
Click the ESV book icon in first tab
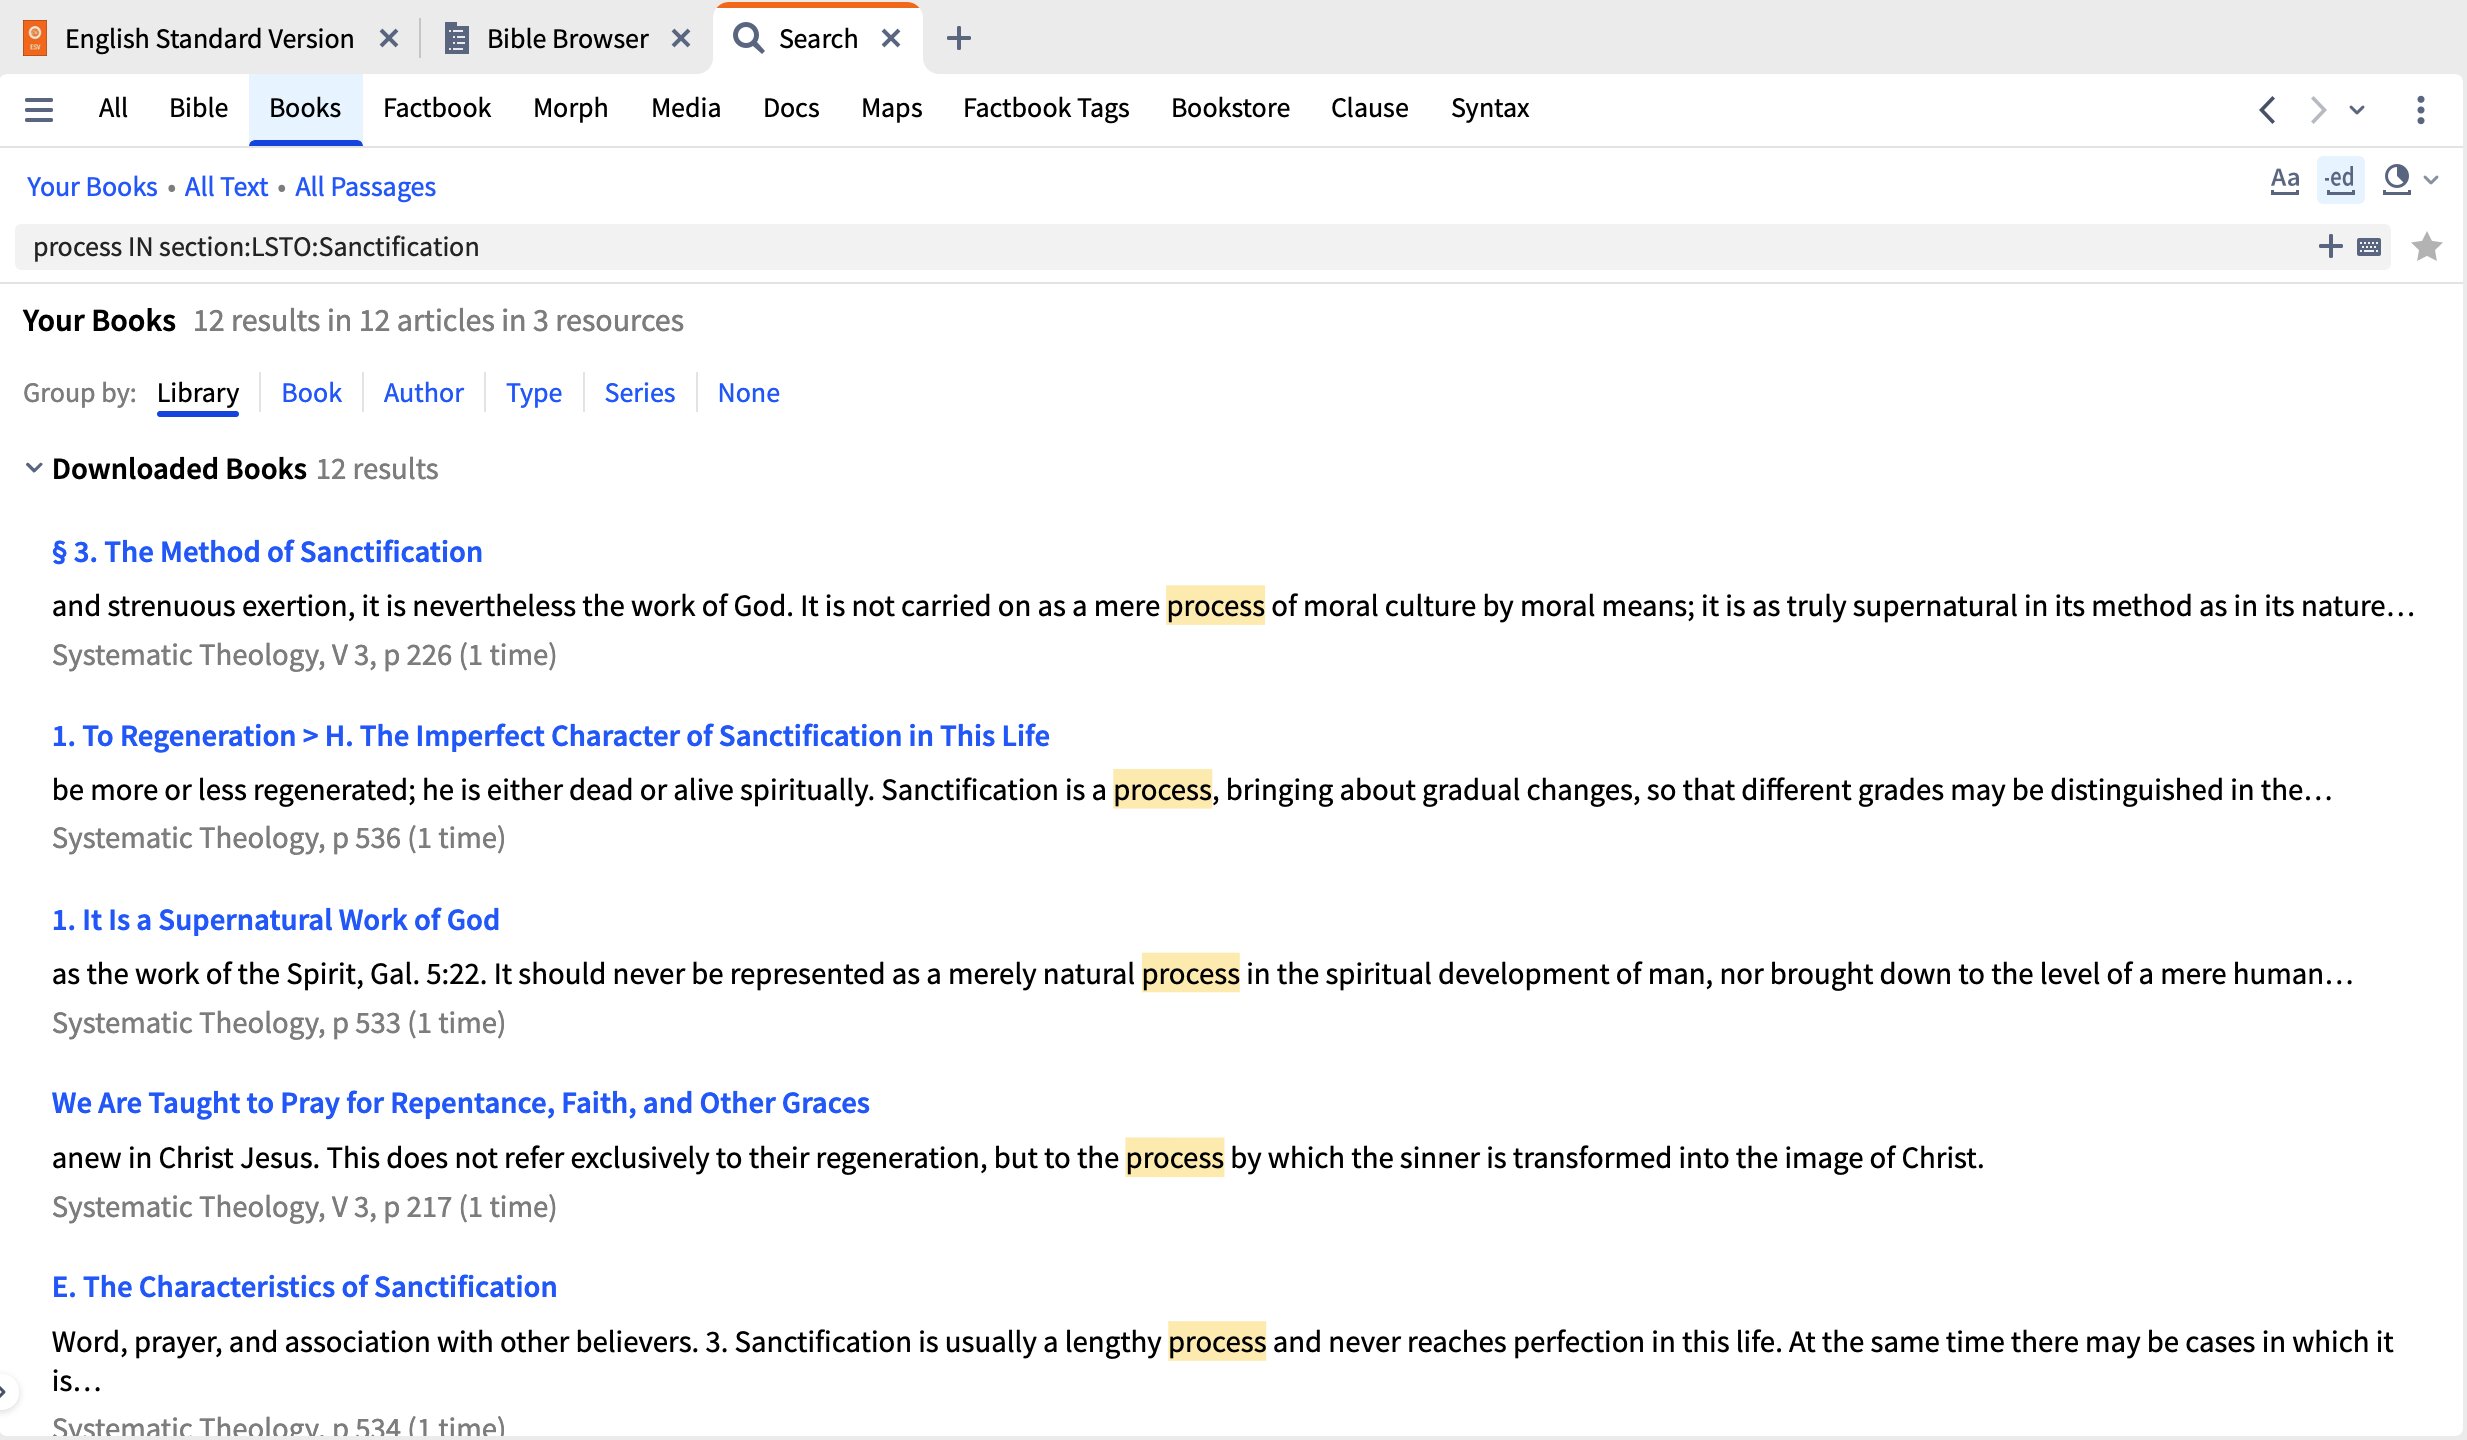click(35, 38)
